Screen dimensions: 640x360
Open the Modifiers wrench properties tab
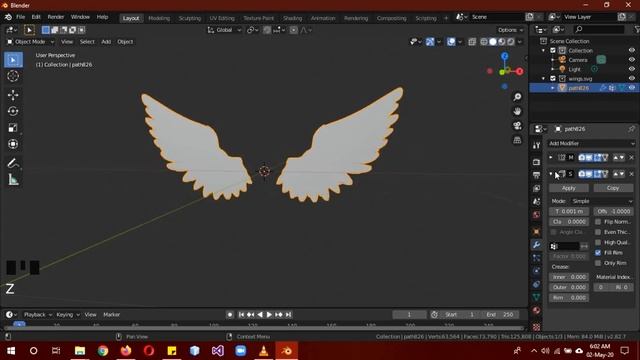536,245
